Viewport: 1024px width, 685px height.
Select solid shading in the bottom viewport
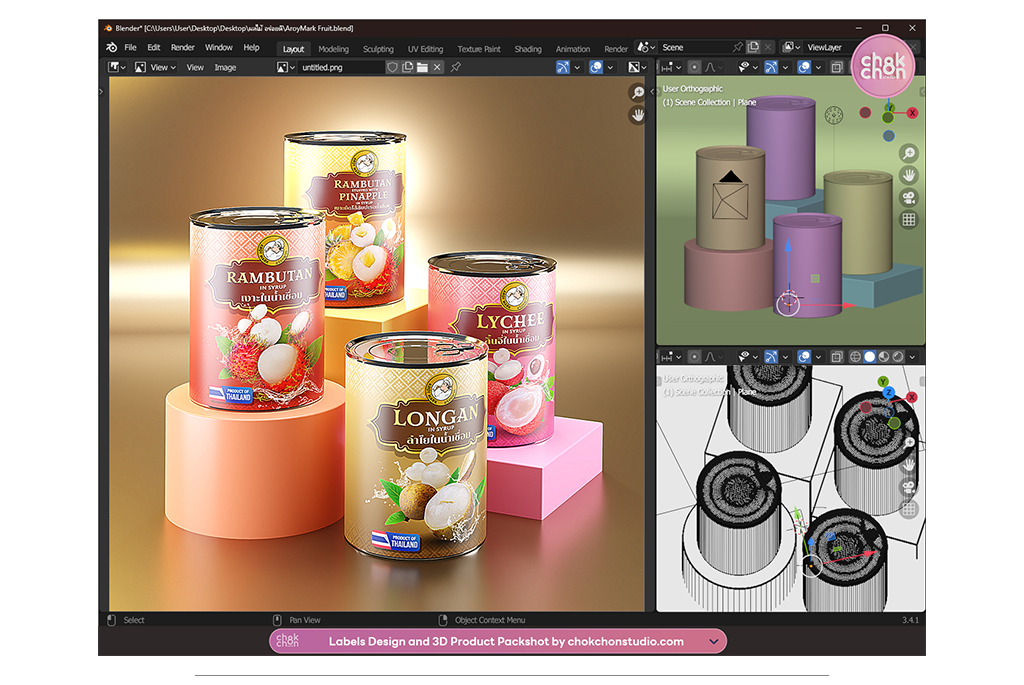point(869,357)
